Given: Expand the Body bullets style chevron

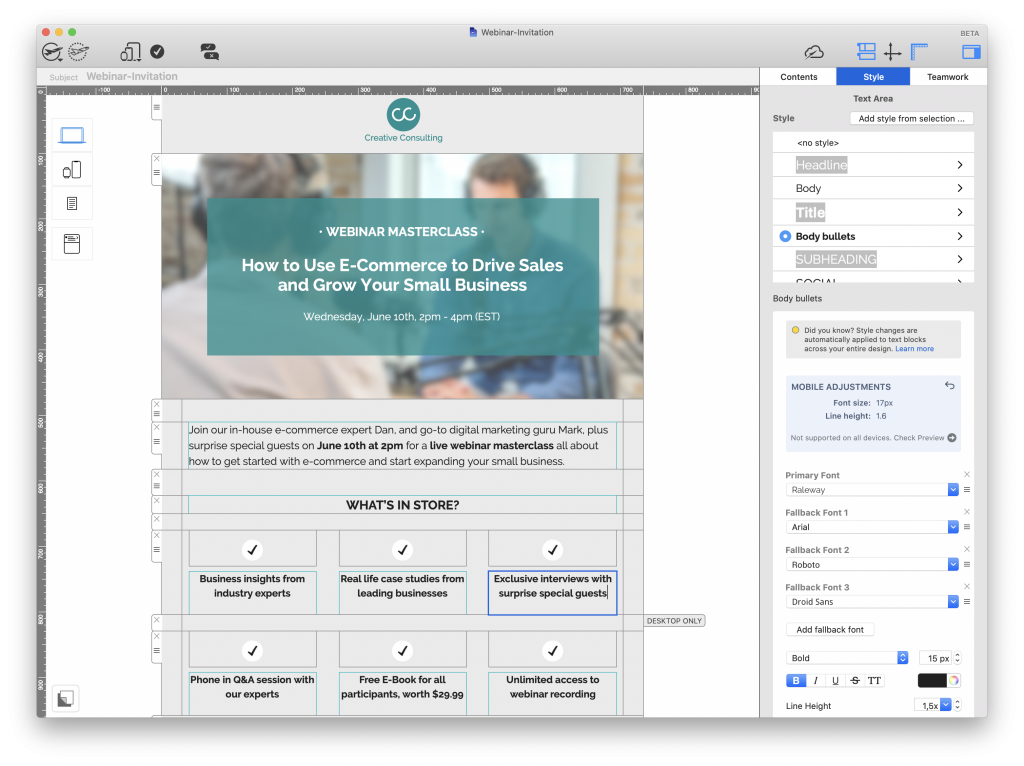Looking at the screenshot, I should (x=959, y=236).
